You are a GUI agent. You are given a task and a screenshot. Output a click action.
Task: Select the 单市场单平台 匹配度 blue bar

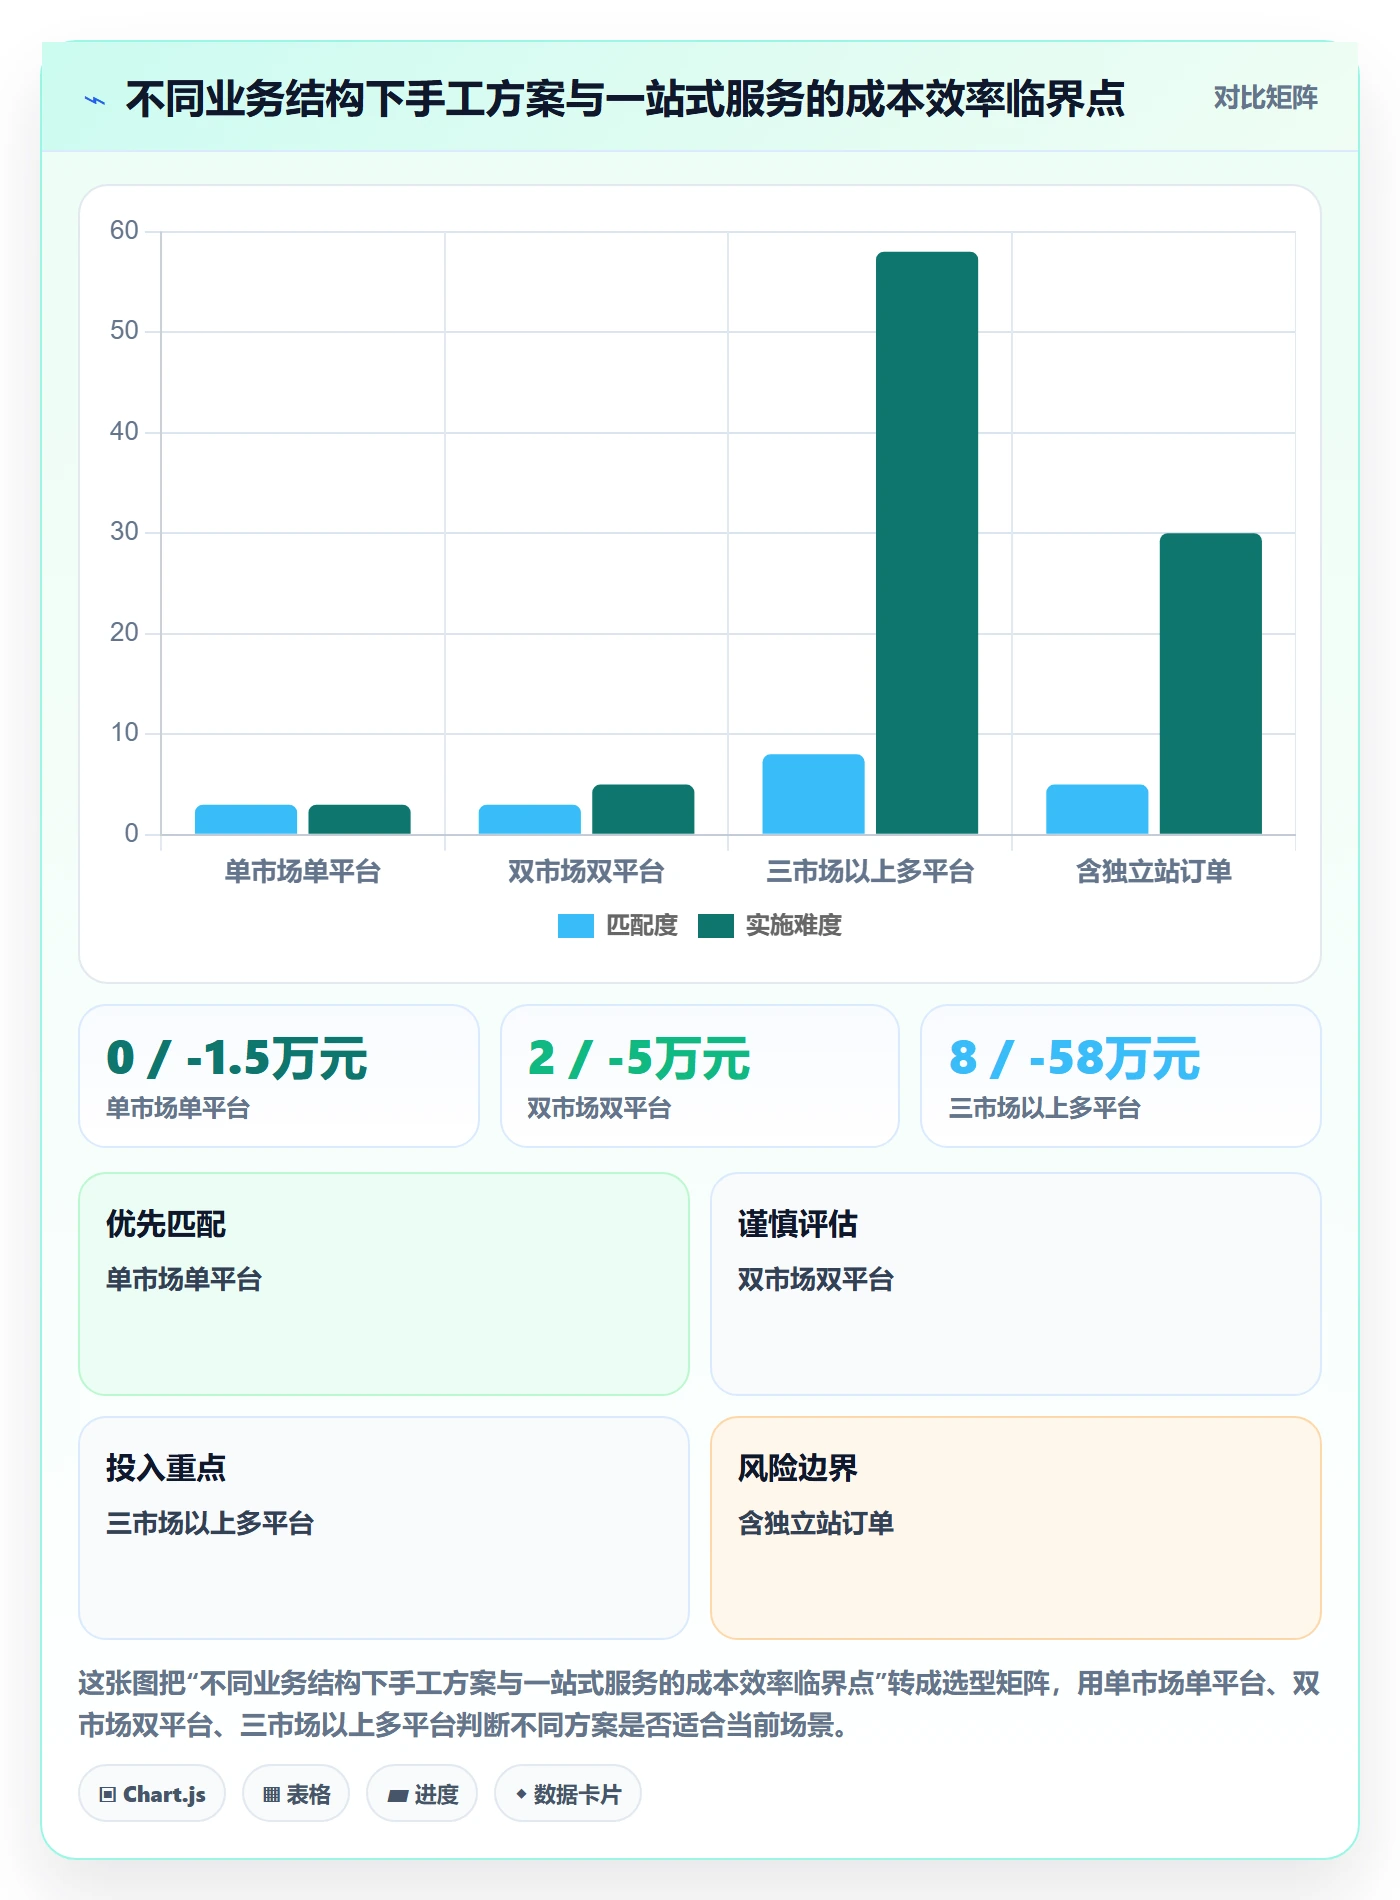tap(246, 819)
